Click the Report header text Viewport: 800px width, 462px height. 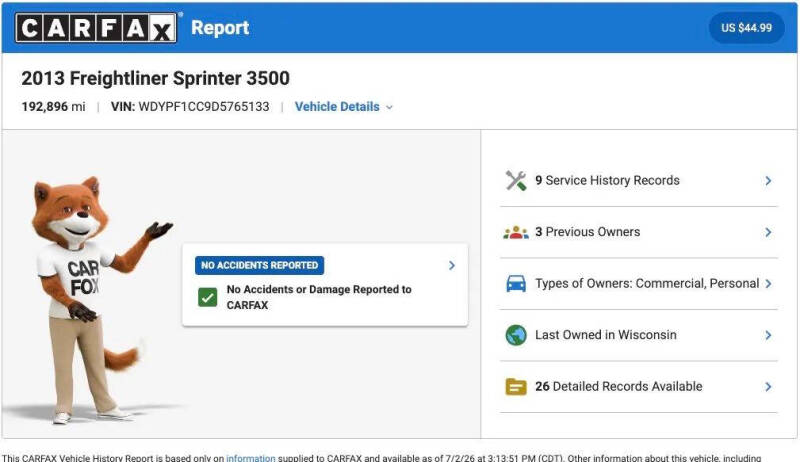[x=220, y=28]
